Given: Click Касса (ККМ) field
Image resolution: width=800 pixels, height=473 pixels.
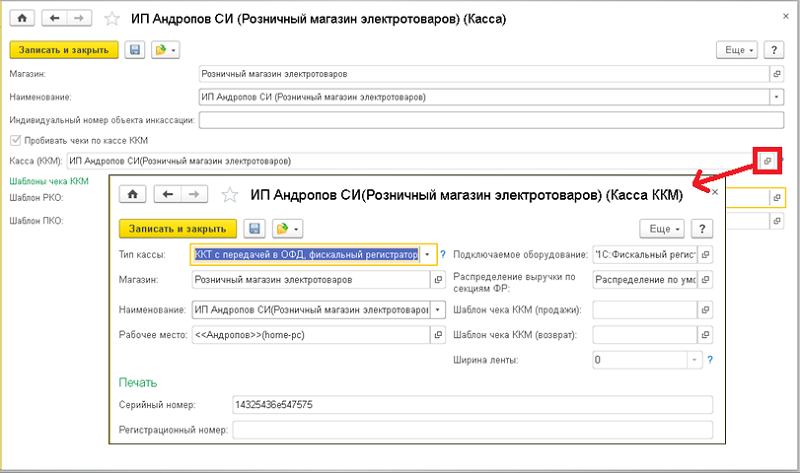Looking at the screenshot, I should coord(411,161).
